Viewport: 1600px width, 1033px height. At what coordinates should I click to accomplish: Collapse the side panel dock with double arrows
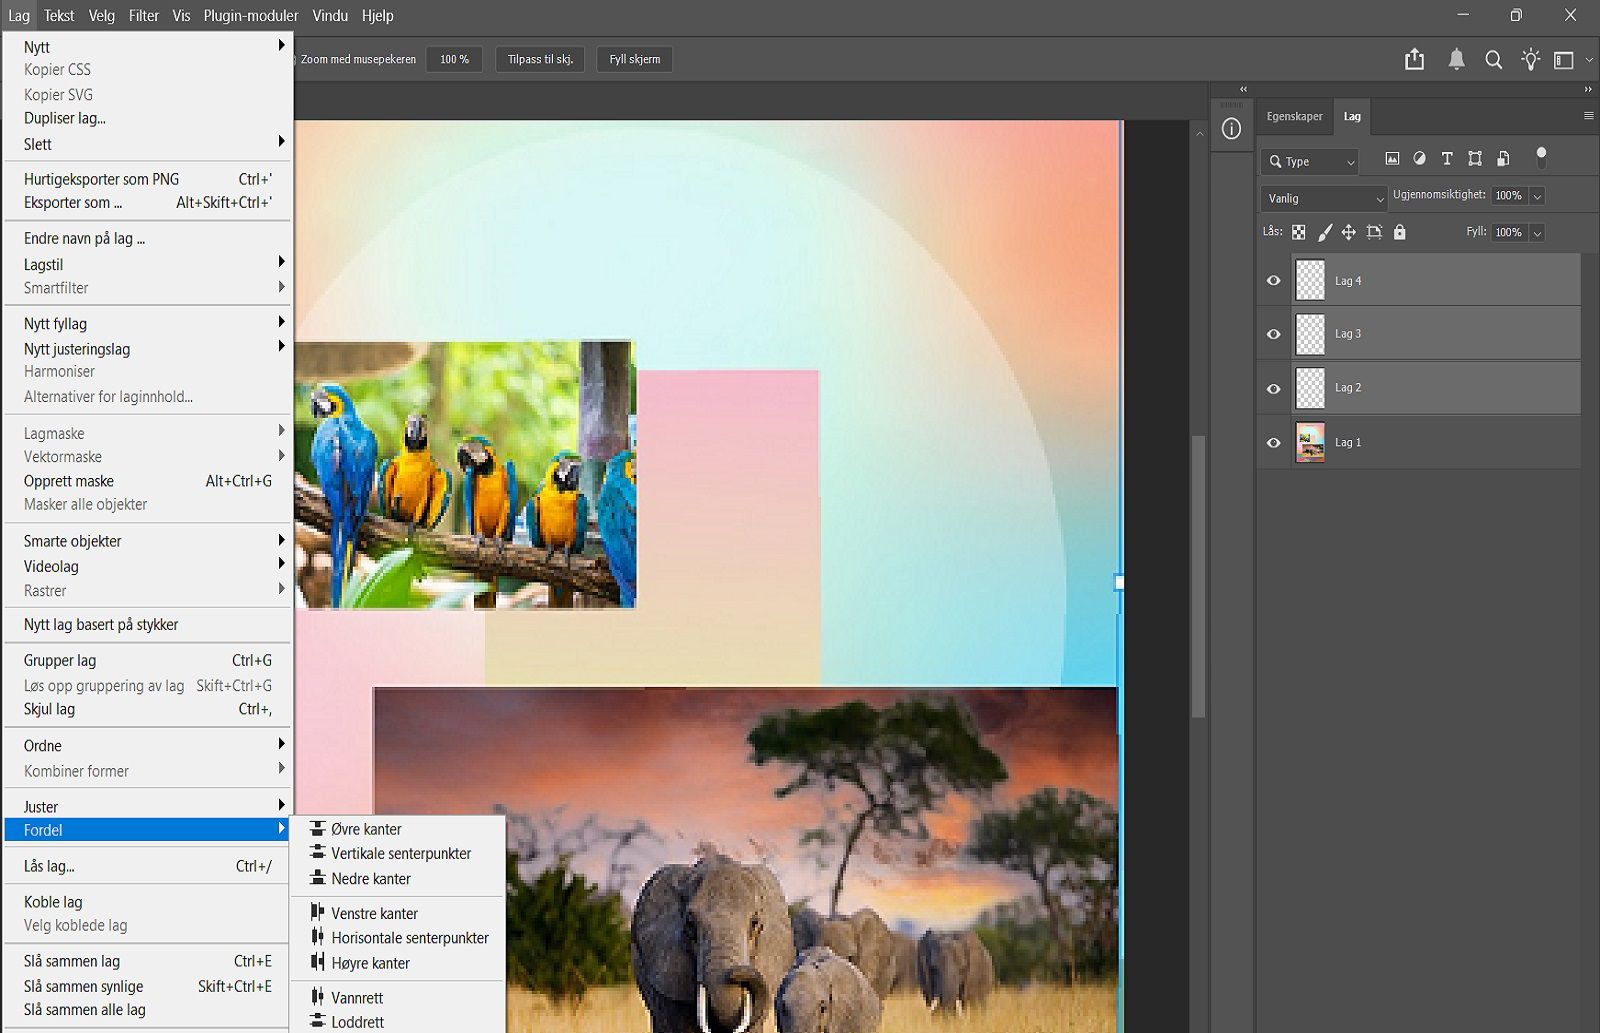click(1588, 89)
